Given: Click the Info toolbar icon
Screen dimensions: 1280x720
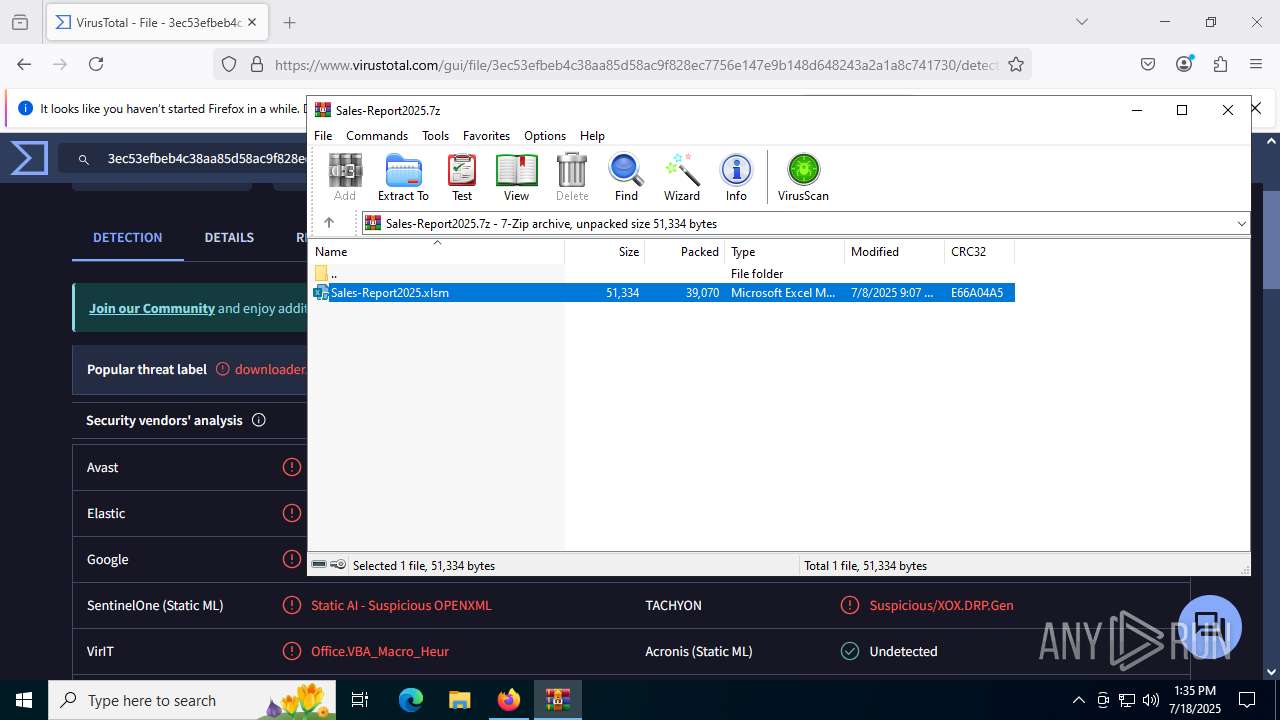Looking at the screenshot, I should pos(736,177).
